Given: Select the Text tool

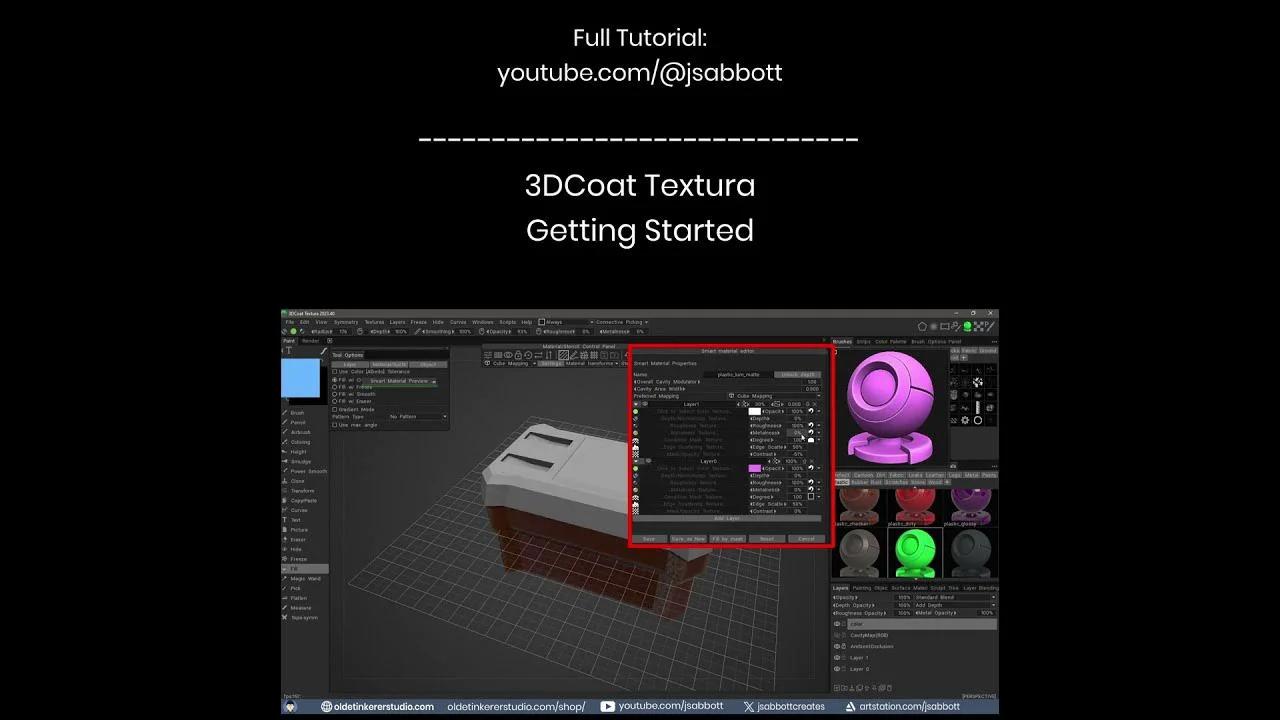Looking at the screenshot, I should (294, 520).
